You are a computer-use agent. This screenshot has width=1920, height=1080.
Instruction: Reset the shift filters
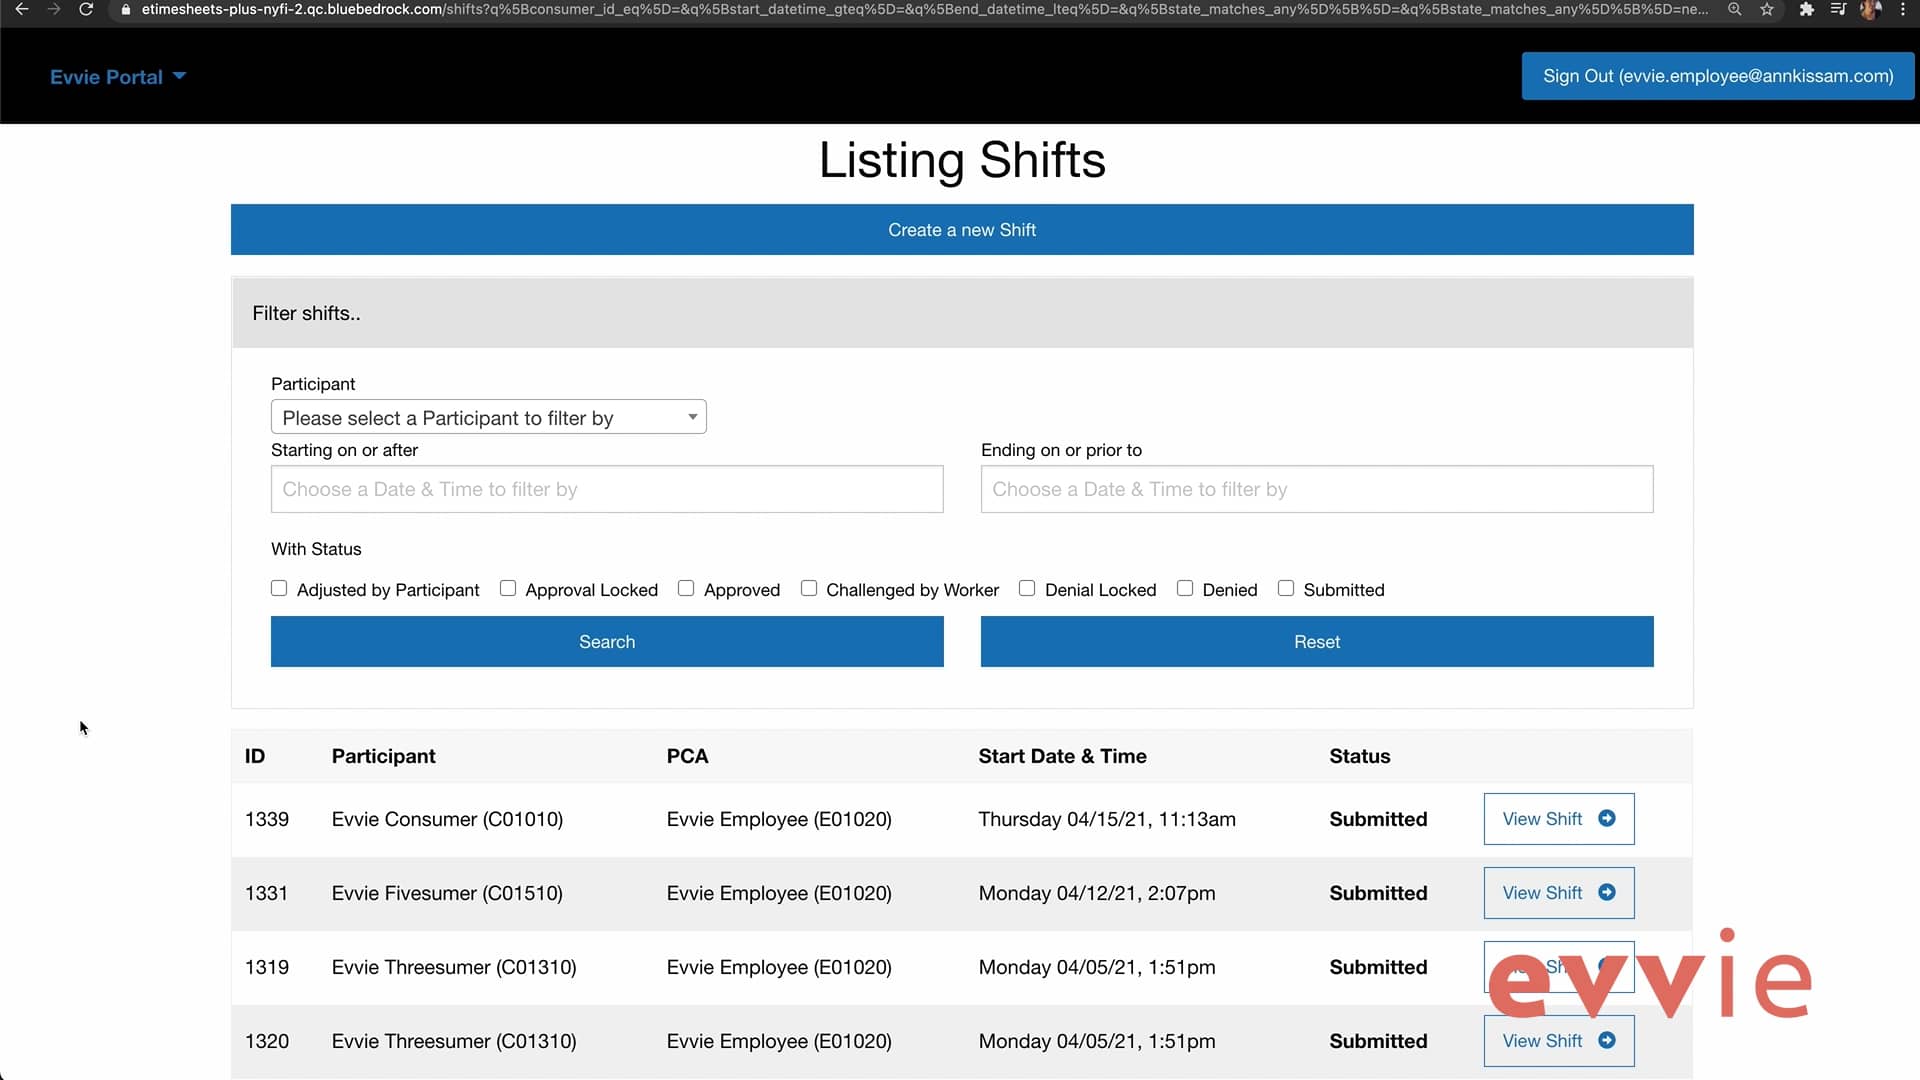point(1316,642)
